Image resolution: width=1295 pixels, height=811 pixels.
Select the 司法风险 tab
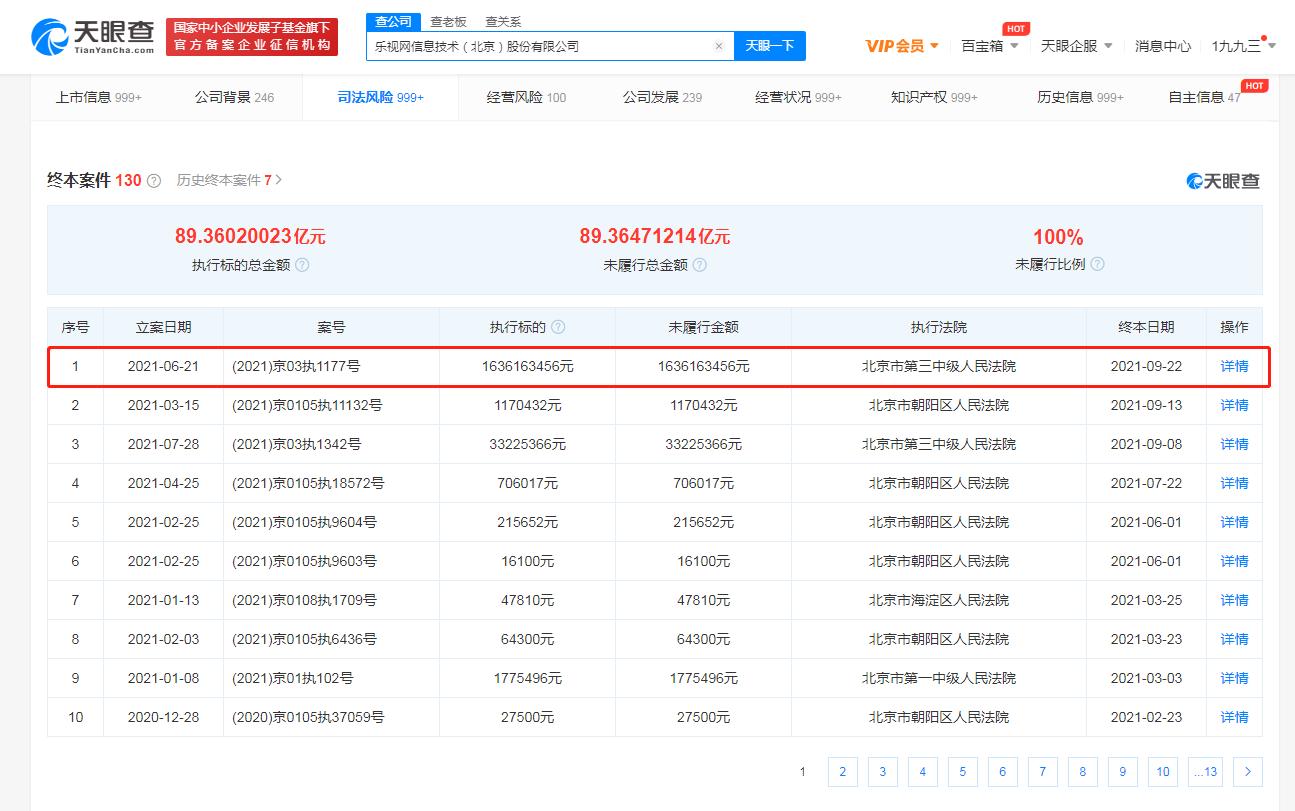(380, 97)
